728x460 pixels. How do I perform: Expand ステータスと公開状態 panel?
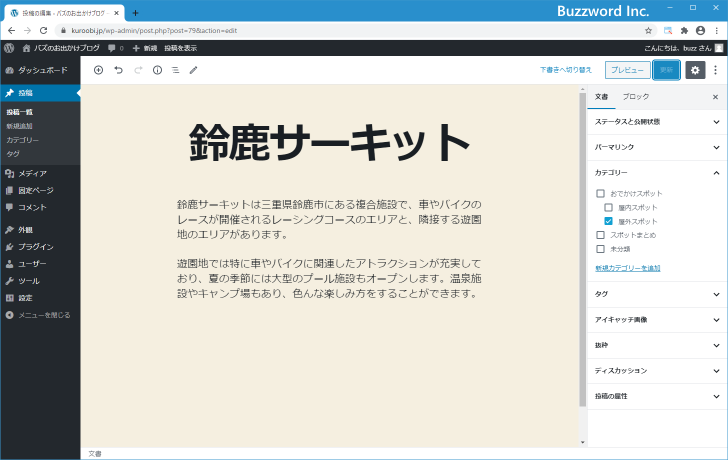(x=657, y=122)
